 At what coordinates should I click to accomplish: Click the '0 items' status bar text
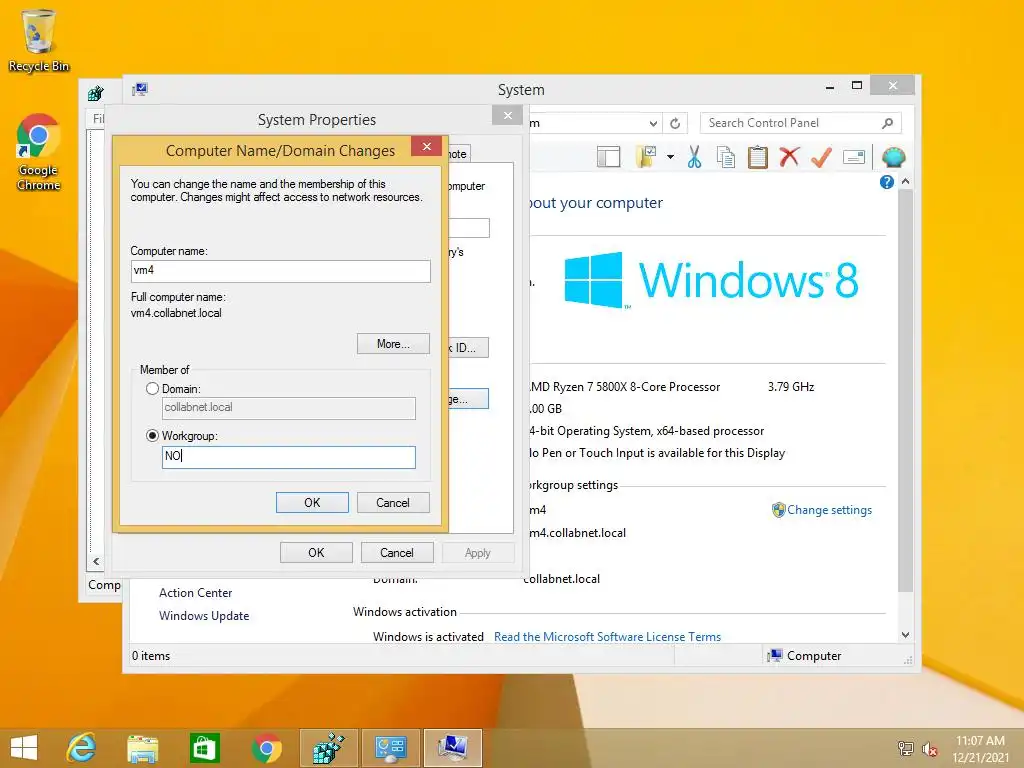click(151, 656)
